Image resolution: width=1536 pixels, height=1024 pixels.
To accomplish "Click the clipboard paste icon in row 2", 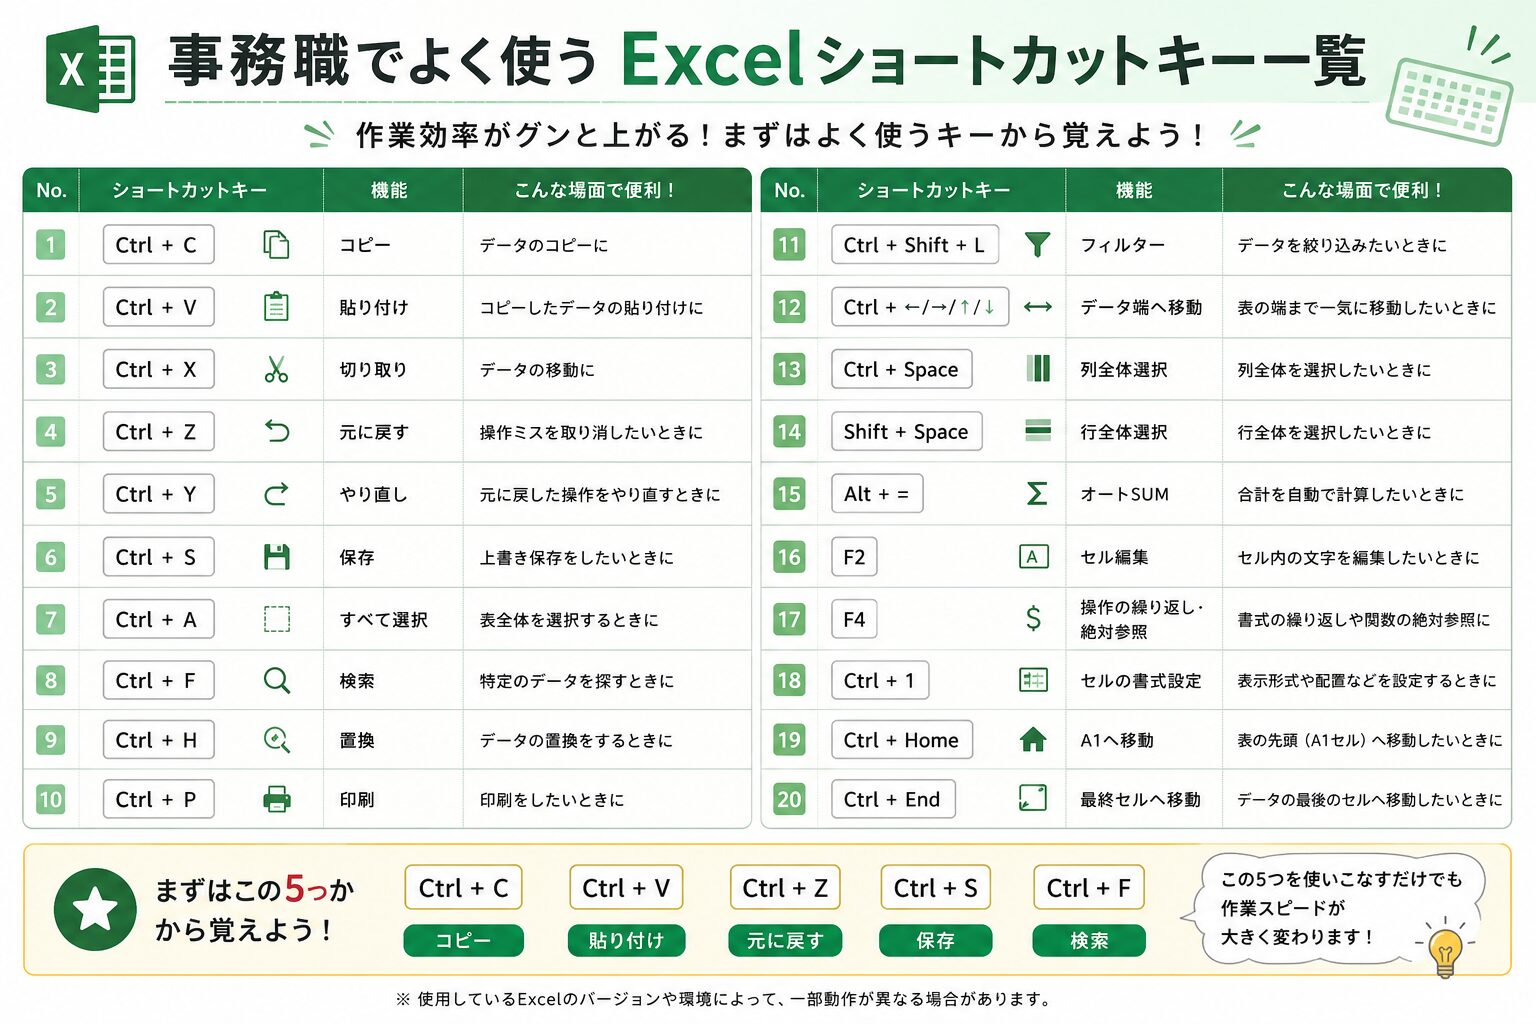I will [x=276, y=307].
